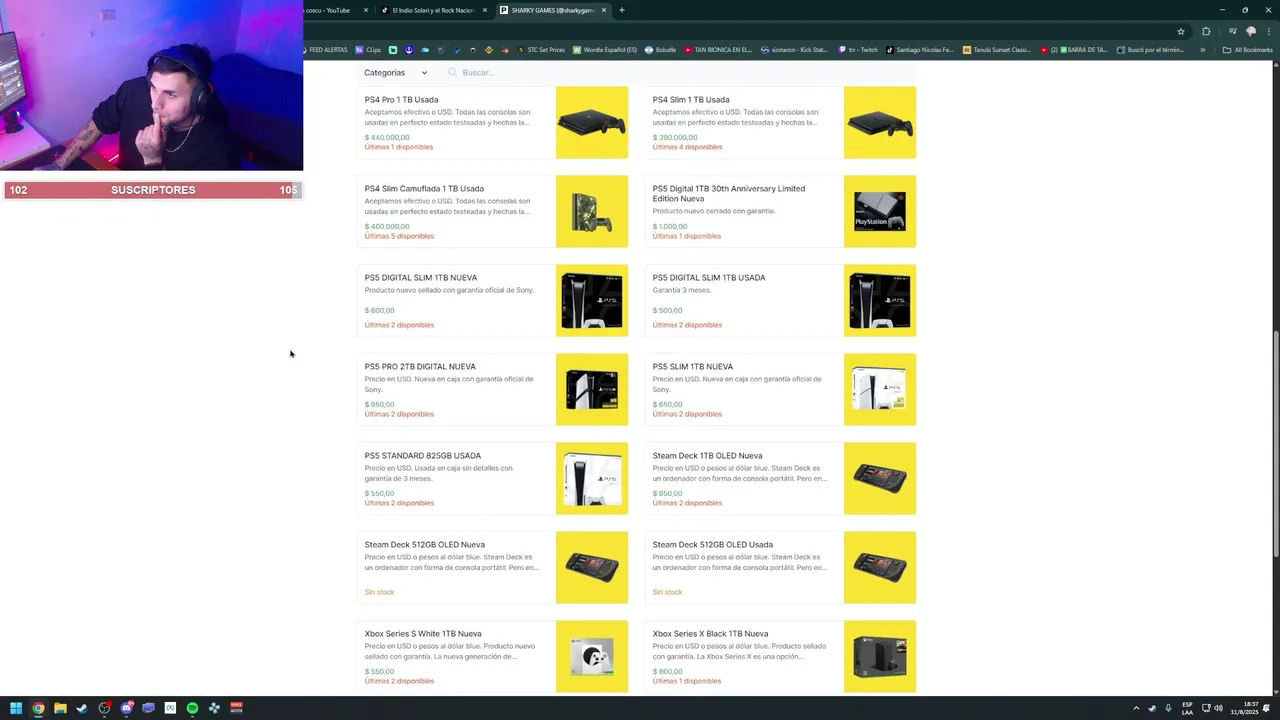Viewport: 1280px width, 720px height.
Task: Open a new browser tab
Action: pyautogui.click(x=622, y=10)
